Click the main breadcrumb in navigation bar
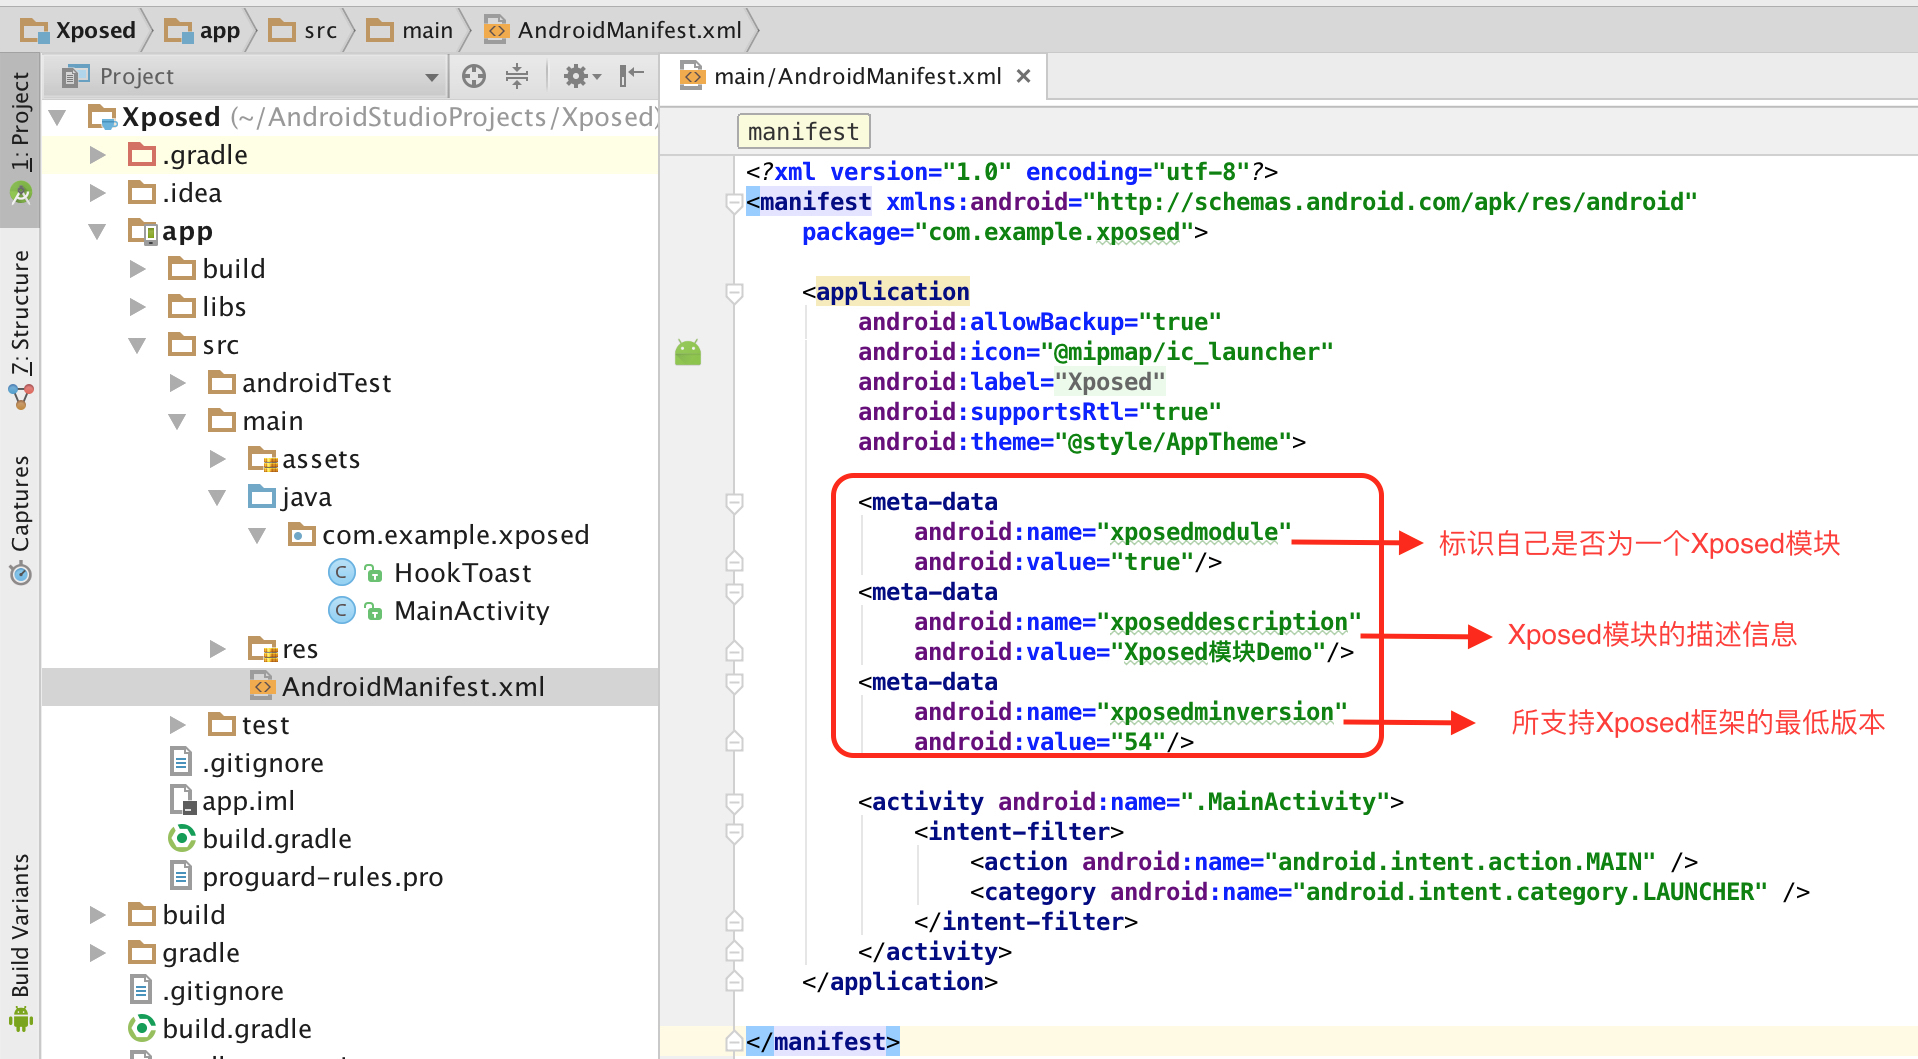This screenshot has width=1918, height=1059. pos(411,30)
